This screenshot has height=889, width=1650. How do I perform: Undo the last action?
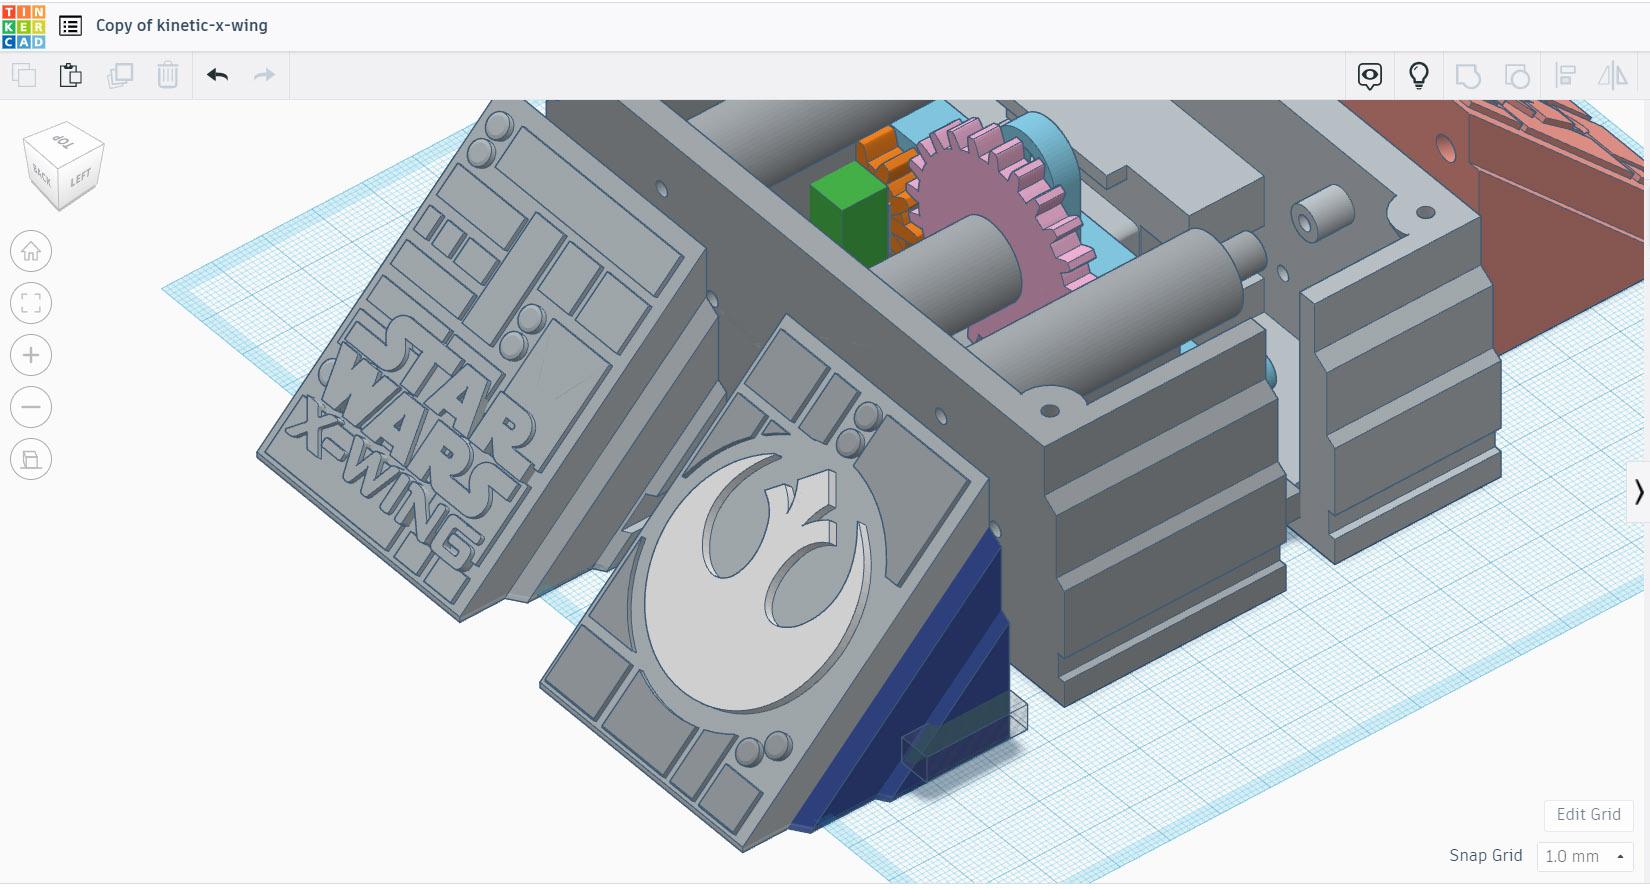click(x=218, y=75)
